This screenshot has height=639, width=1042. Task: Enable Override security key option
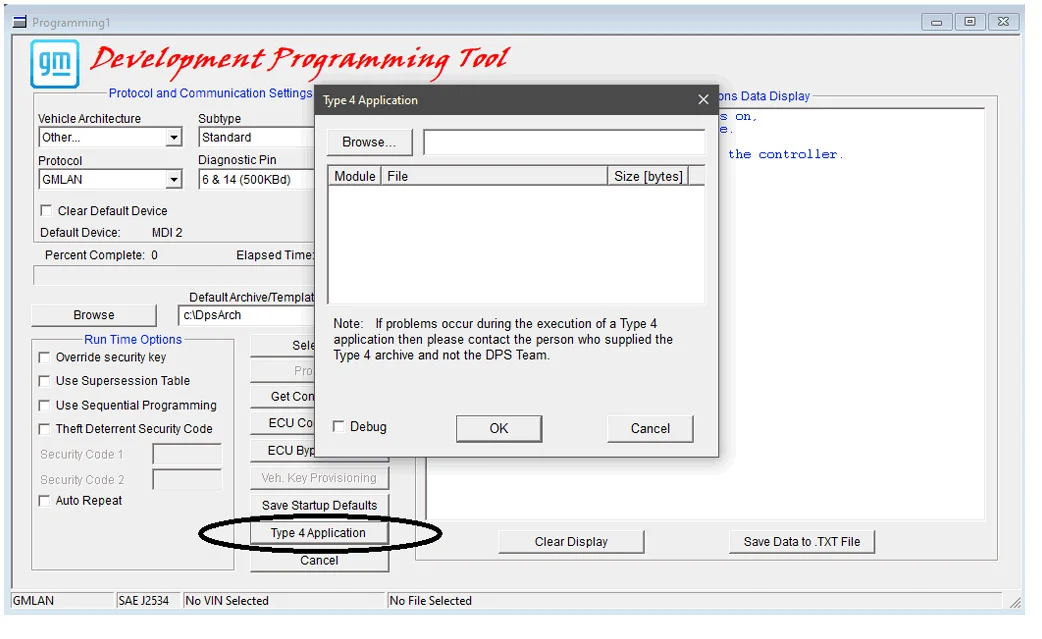[44, 357]
